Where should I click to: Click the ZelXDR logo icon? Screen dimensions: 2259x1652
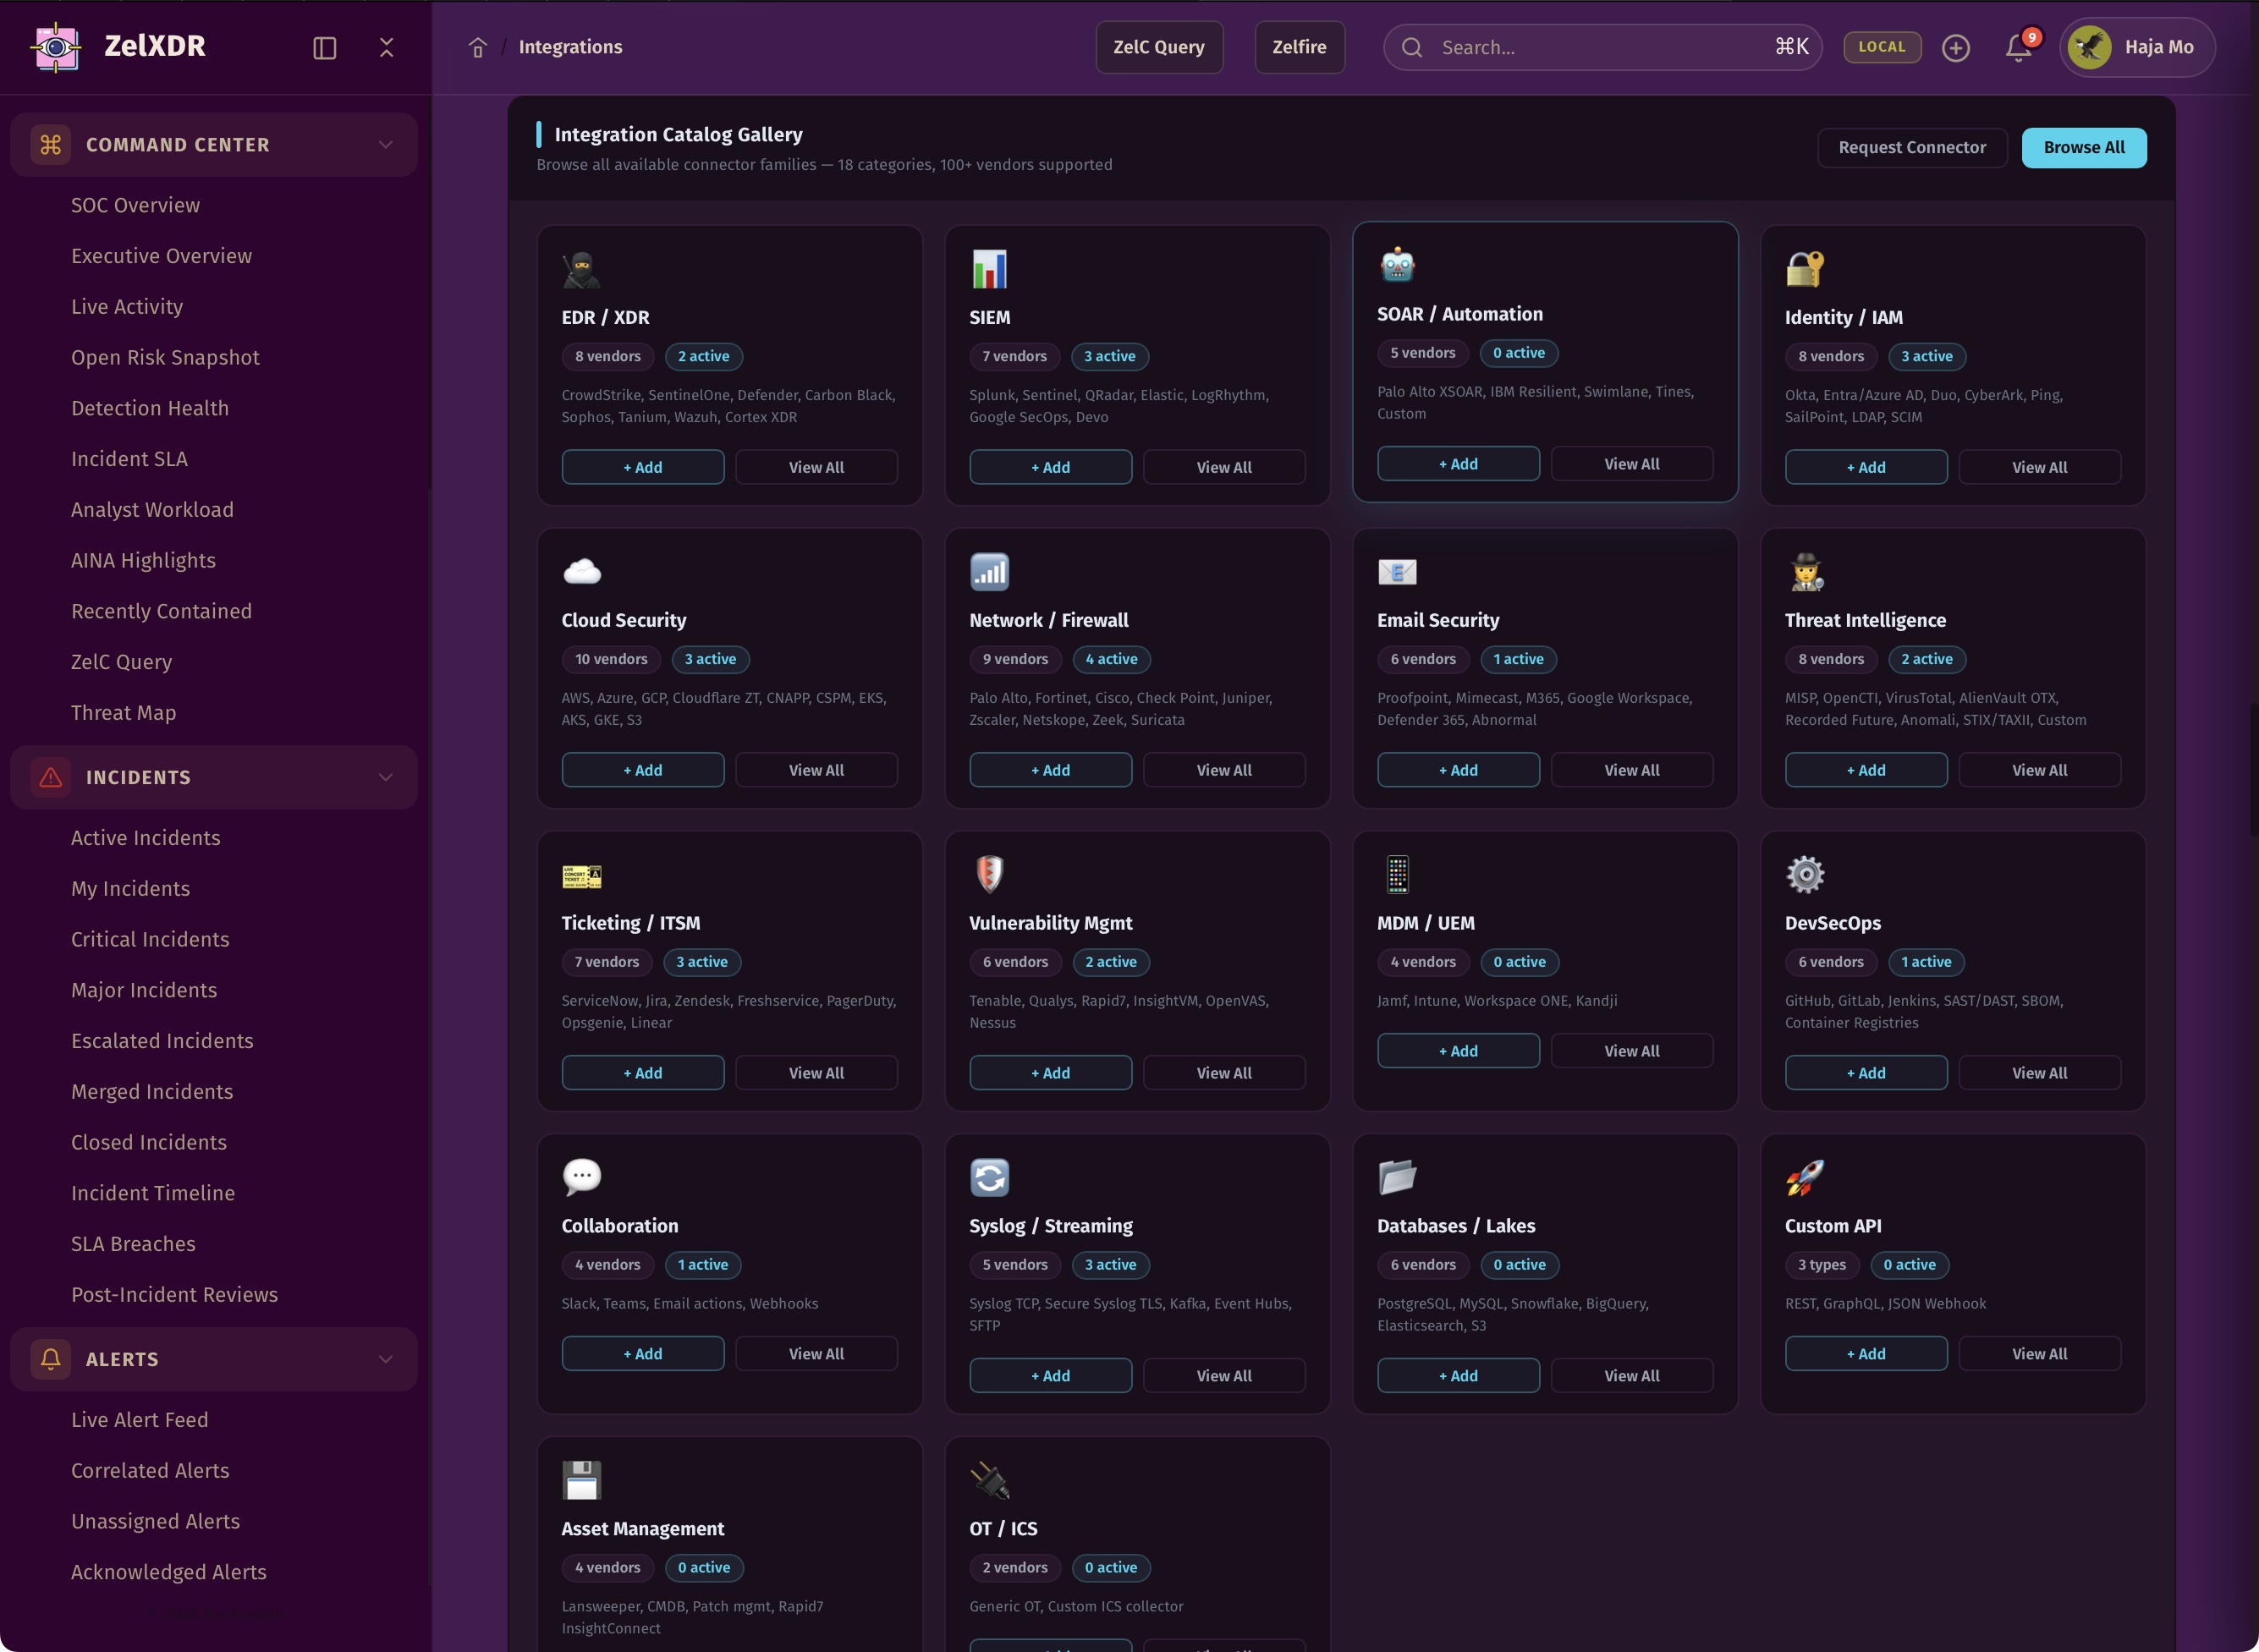coord(56,47)
